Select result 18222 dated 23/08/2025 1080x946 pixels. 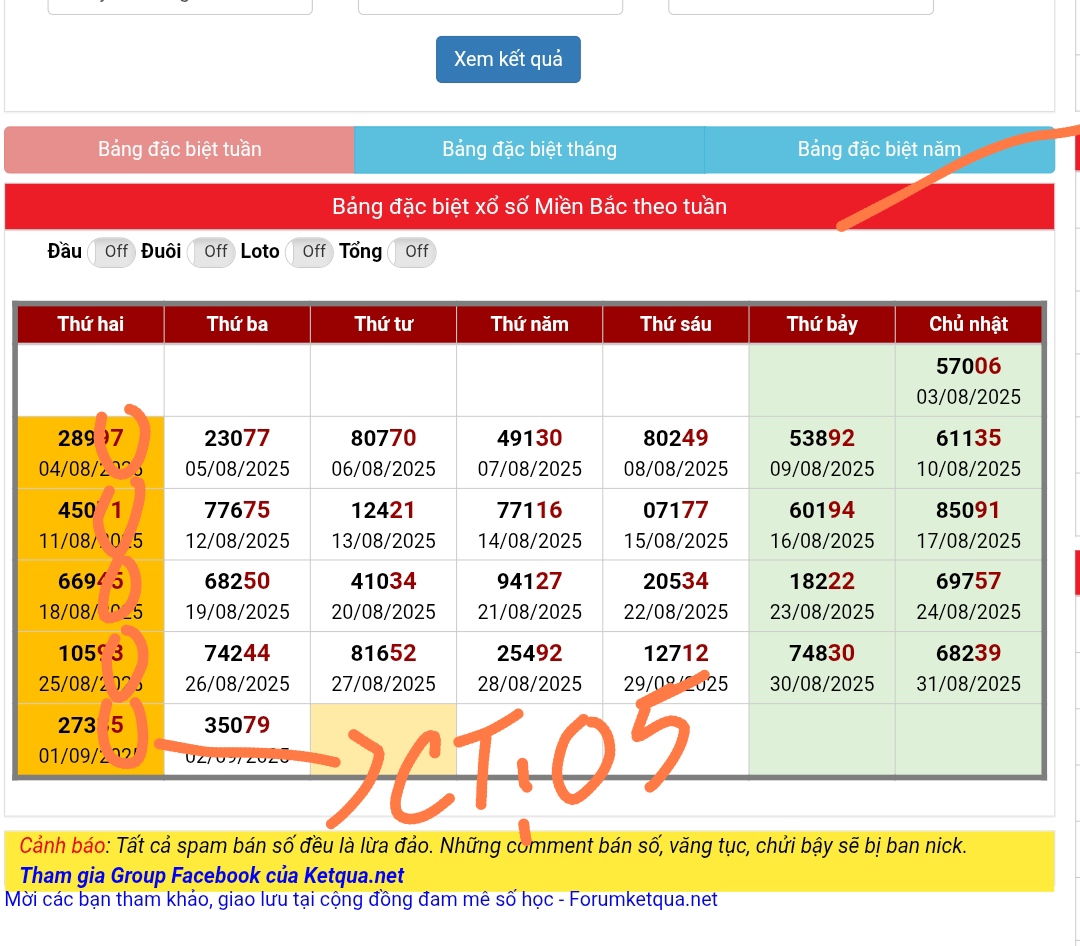[822, 596]
